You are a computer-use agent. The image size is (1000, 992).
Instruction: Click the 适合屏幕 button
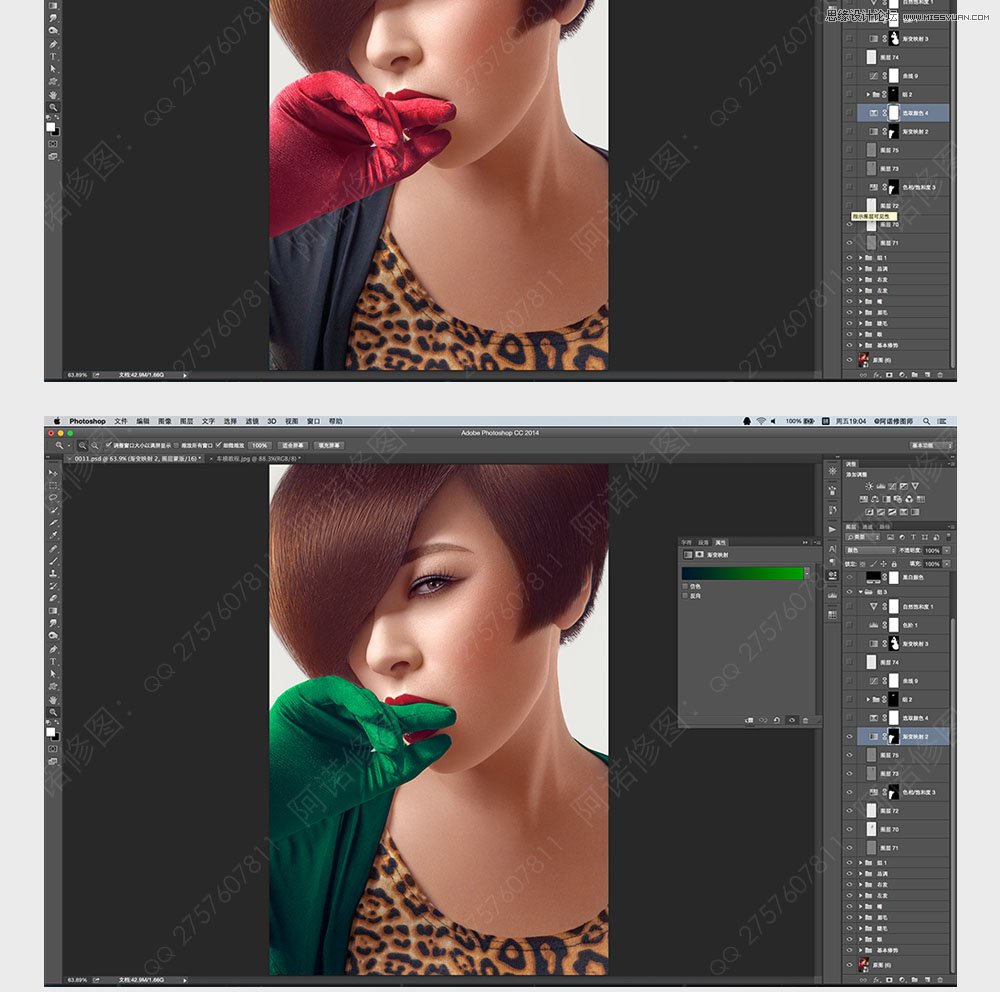pos(293,445)
